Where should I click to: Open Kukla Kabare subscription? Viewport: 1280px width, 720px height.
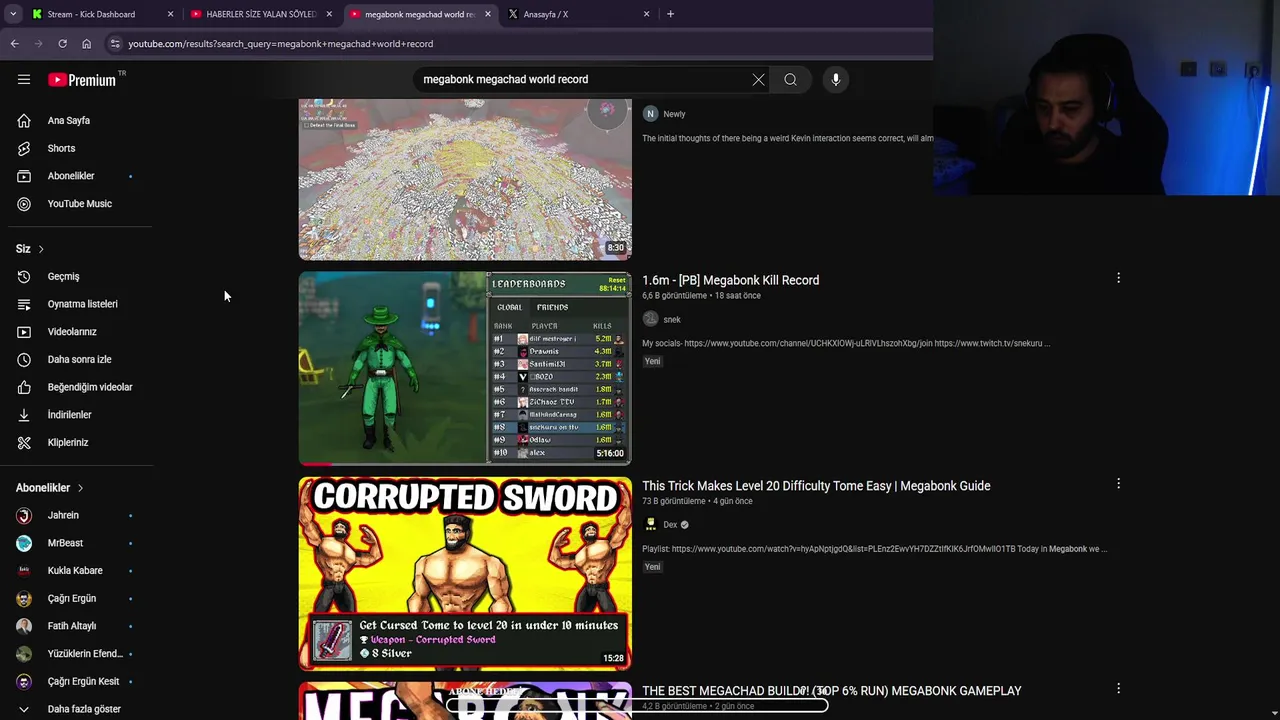click(x=75, y=571)
